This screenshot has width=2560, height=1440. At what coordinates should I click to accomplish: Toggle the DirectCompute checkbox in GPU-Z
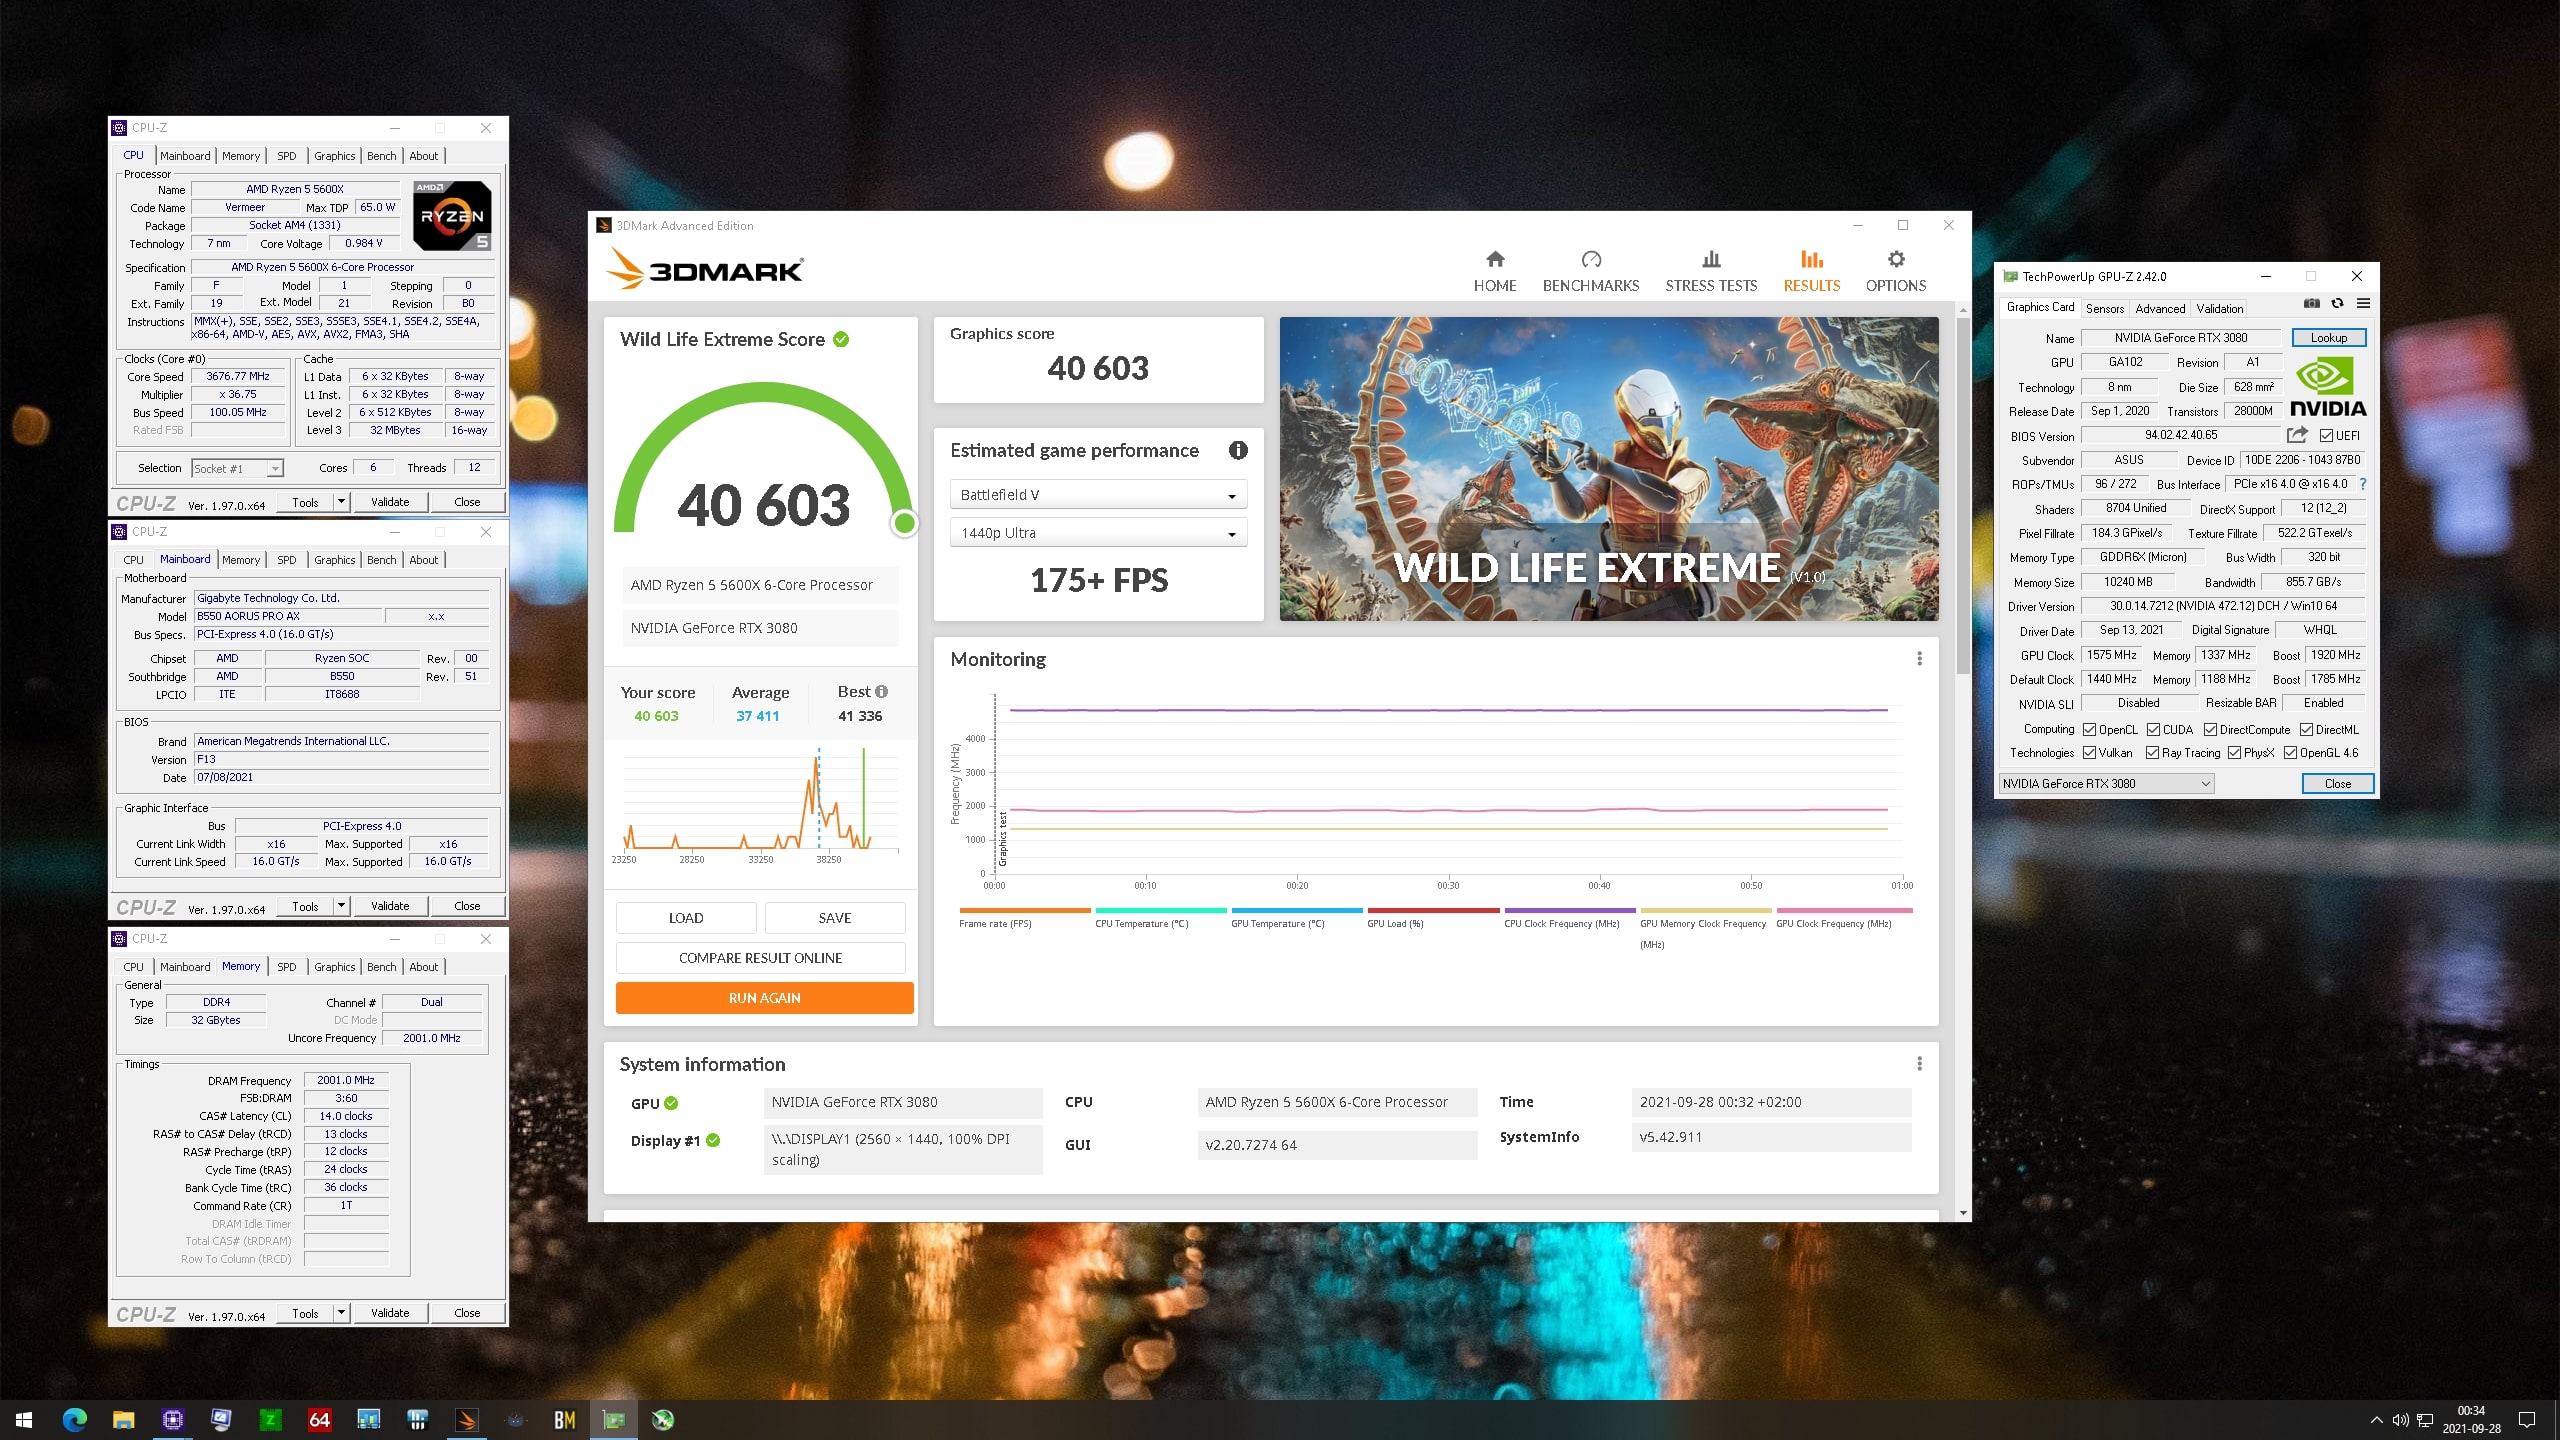(x=2211, y=729)
